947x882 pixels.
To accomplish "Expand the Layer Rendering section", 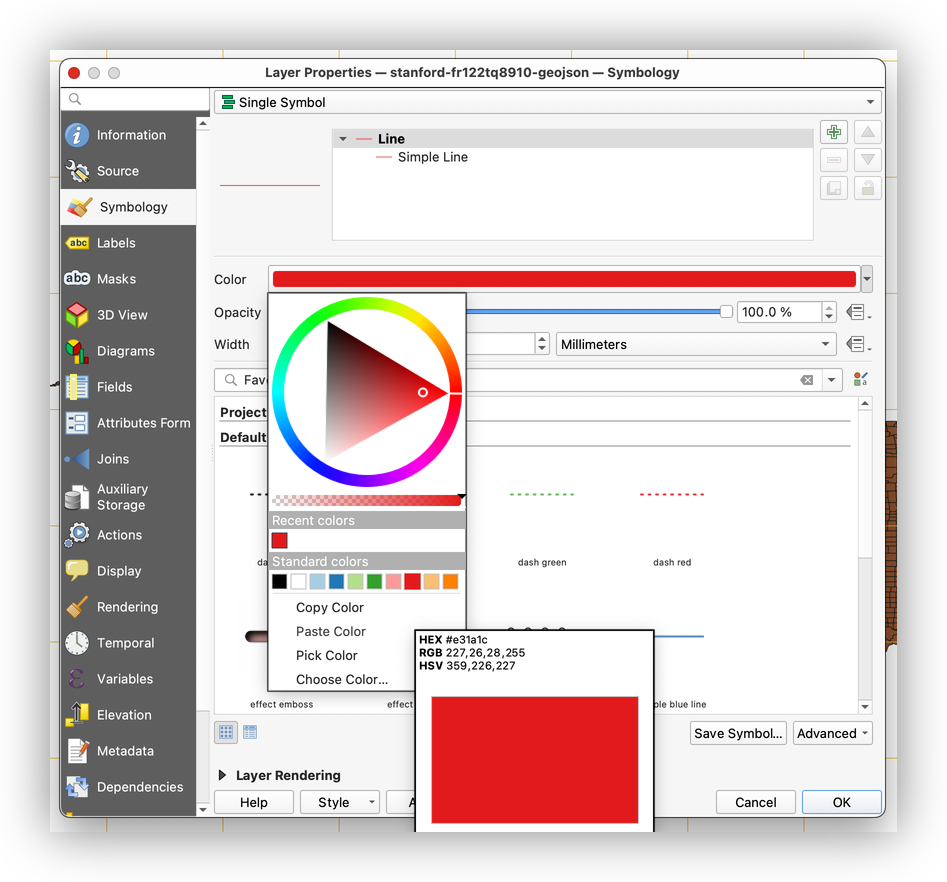I will click(x=223, y=775).
